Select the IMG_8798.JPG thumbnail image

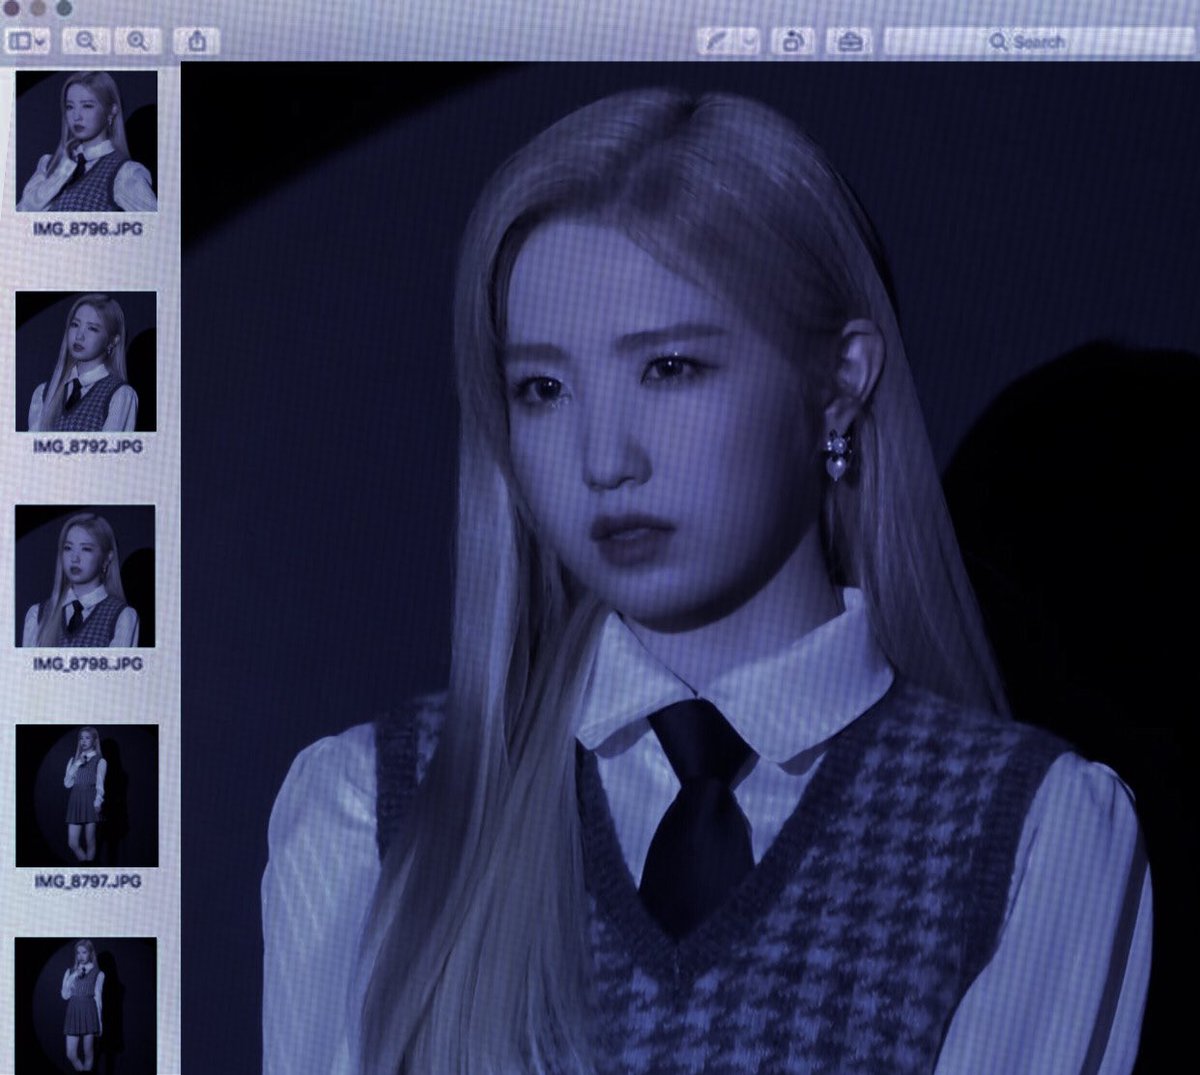[85, 576]
